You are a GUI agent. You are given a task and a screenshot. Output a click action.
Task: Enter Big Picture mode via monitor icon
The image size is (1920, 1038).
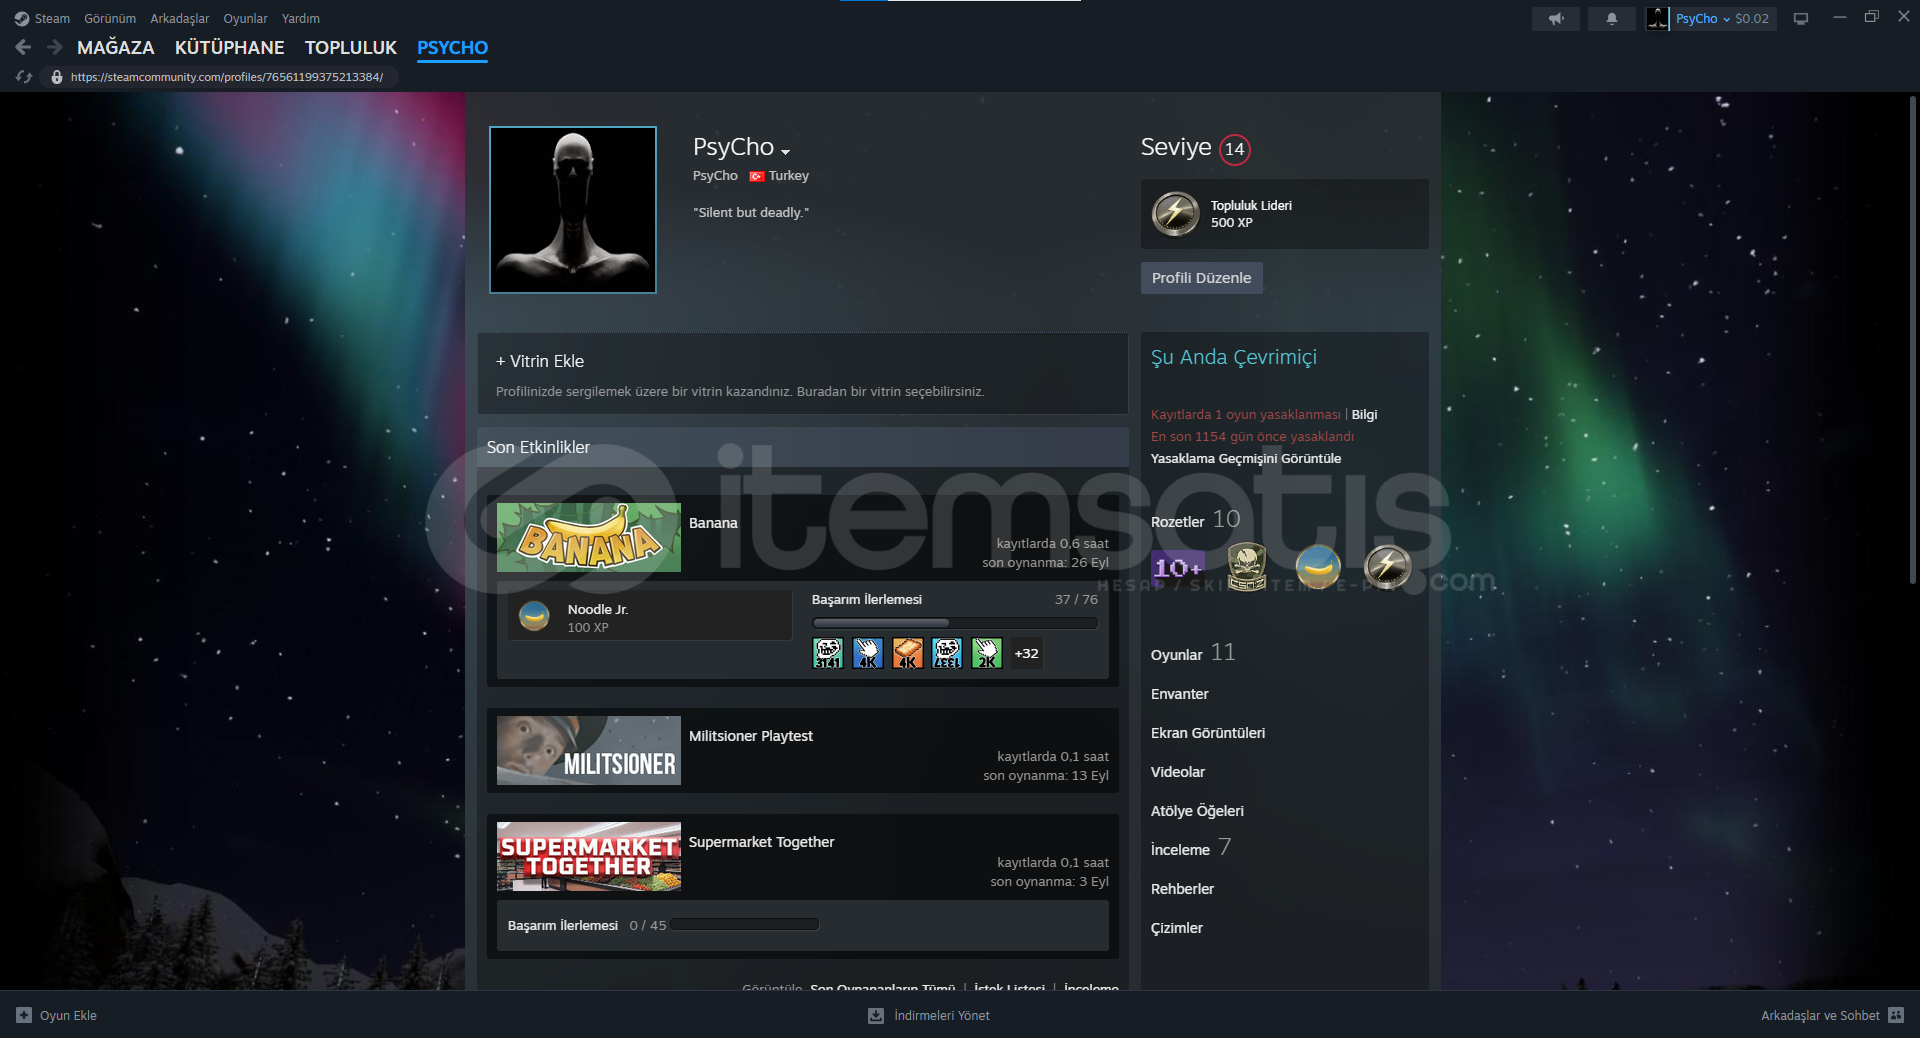pos(1801,19)
